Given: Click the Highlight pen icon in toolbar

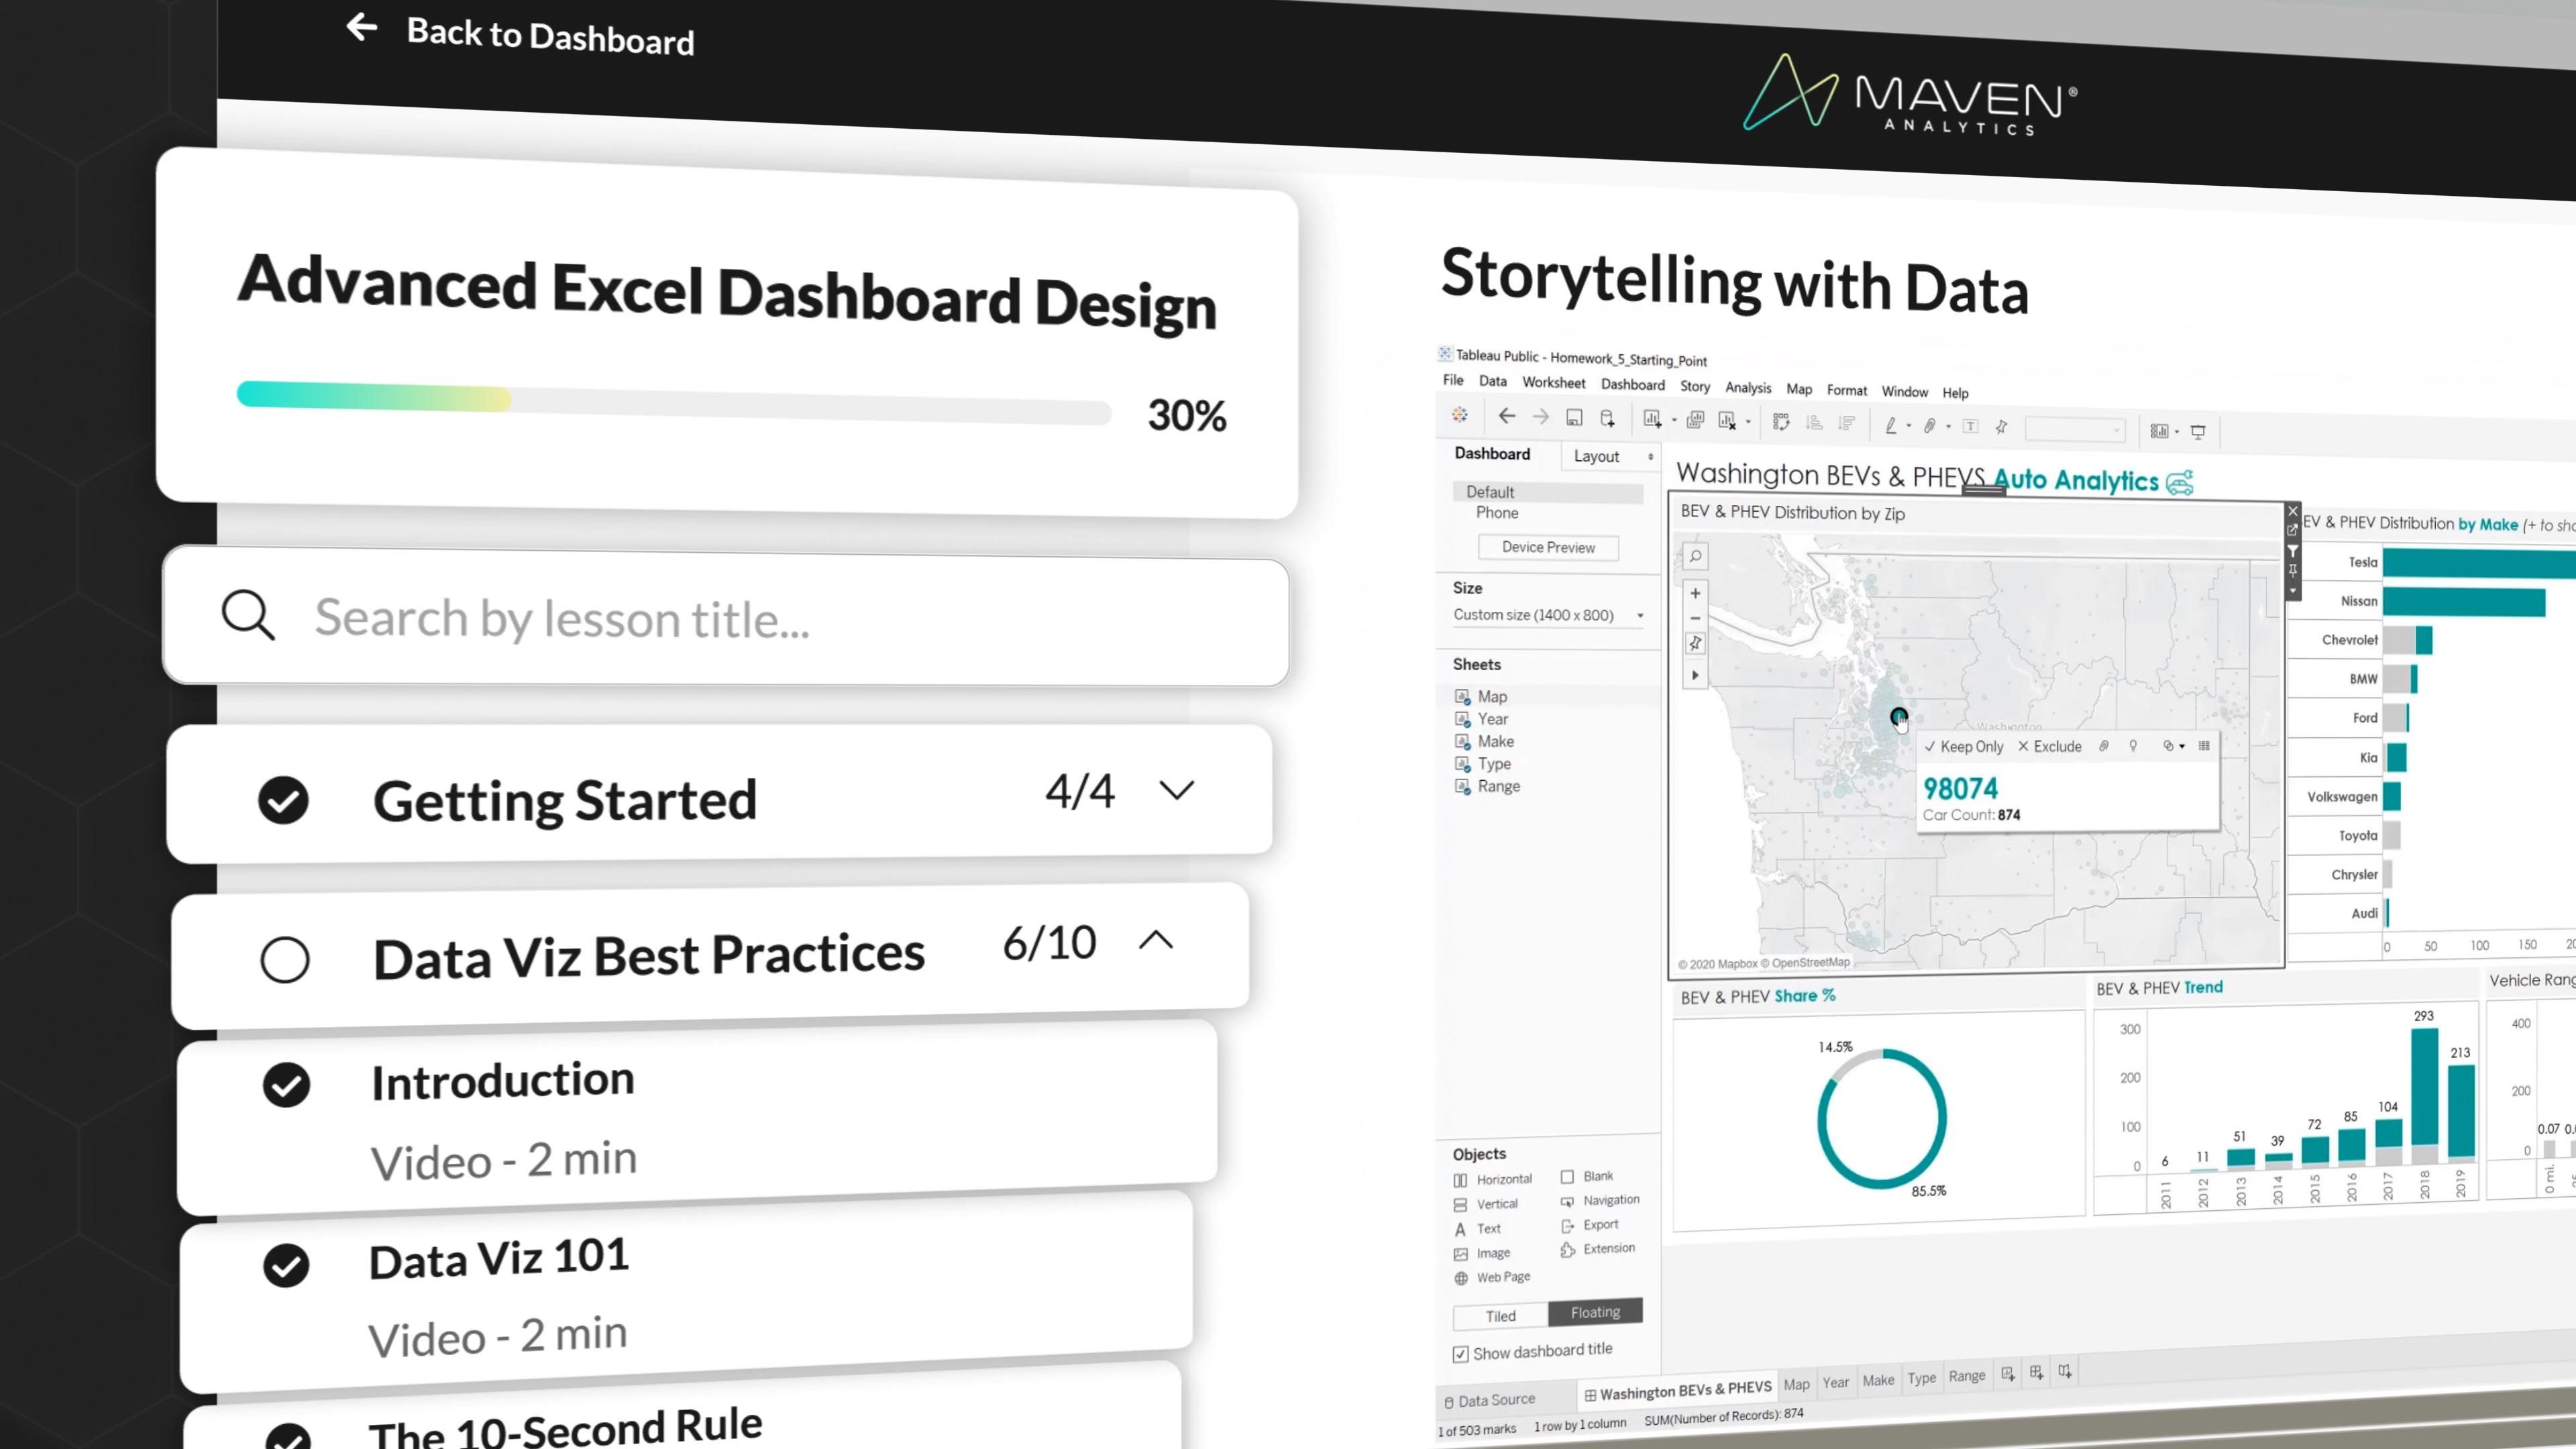Looking at the screenshot, I should [1891, 425].
